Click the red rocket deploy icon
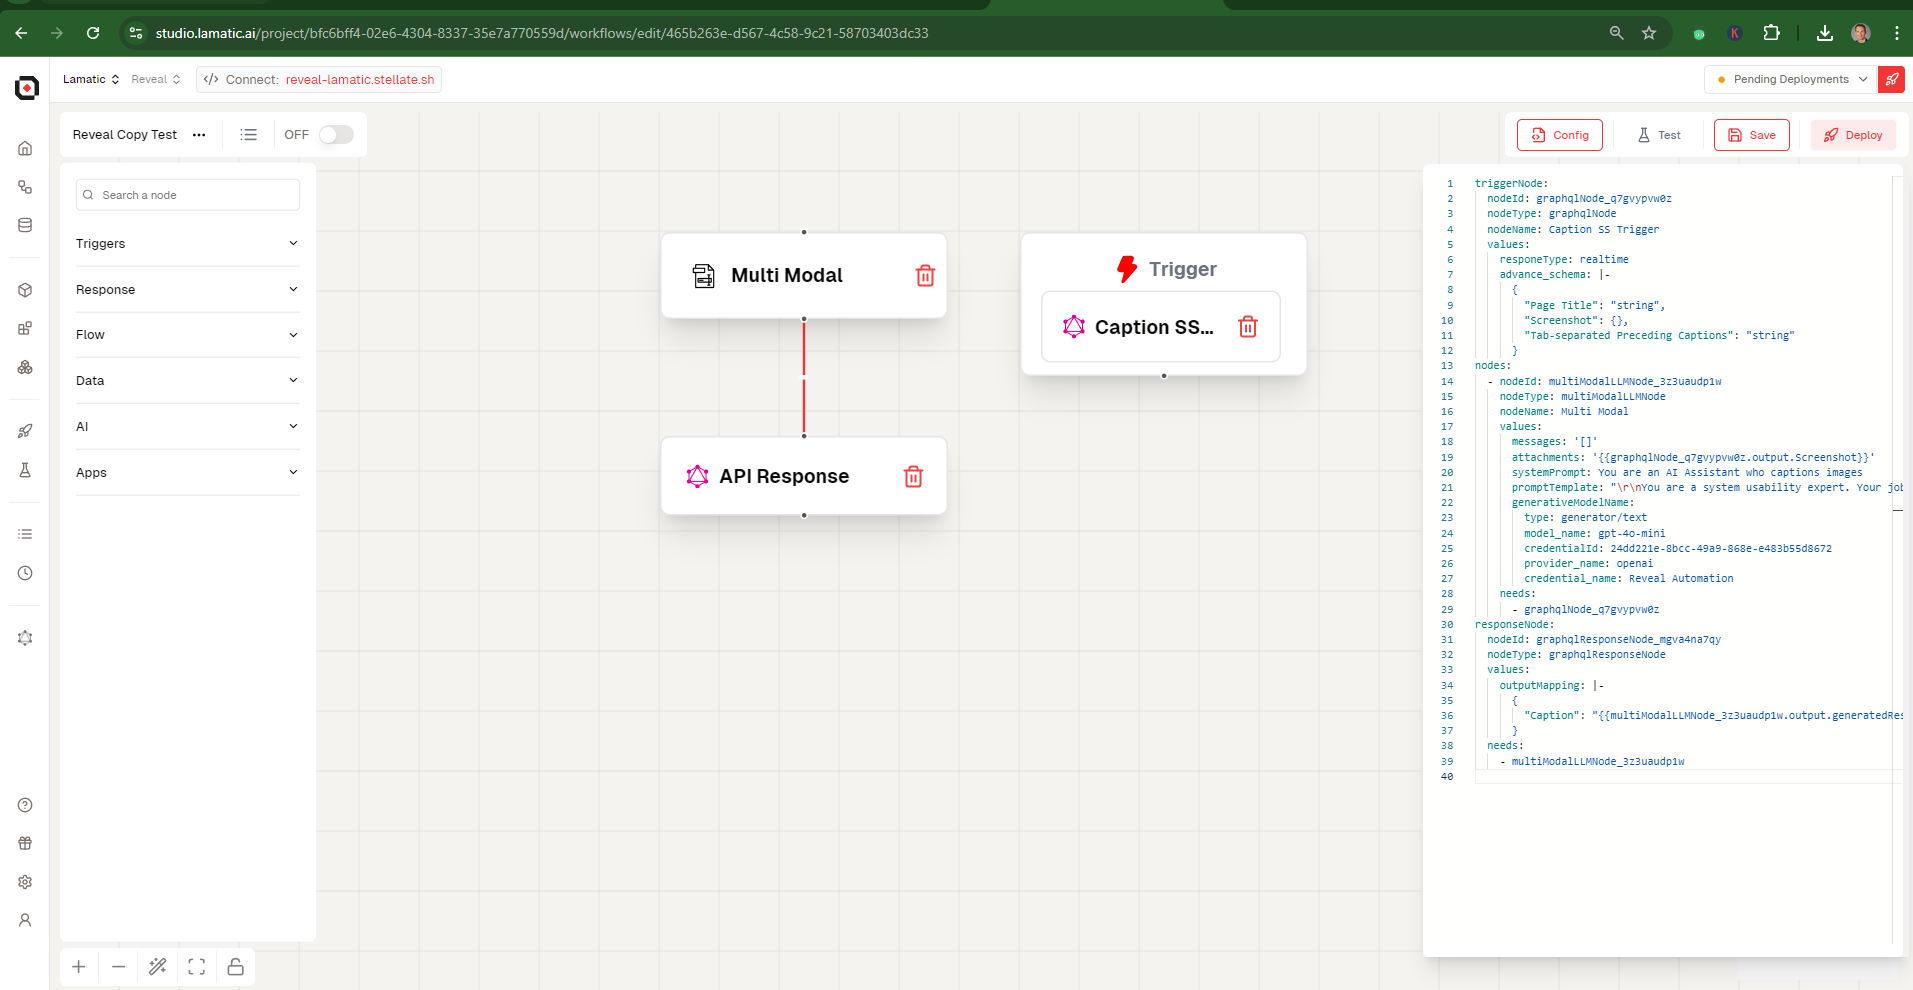 (x=1891, y=80)
